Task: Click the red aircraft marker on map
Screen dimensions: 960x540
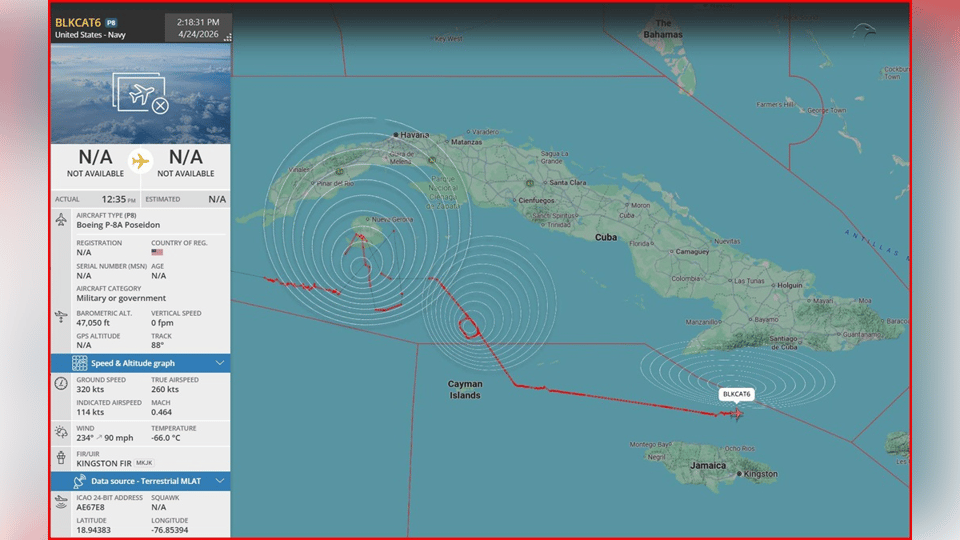Action: (x=737, y=414)
